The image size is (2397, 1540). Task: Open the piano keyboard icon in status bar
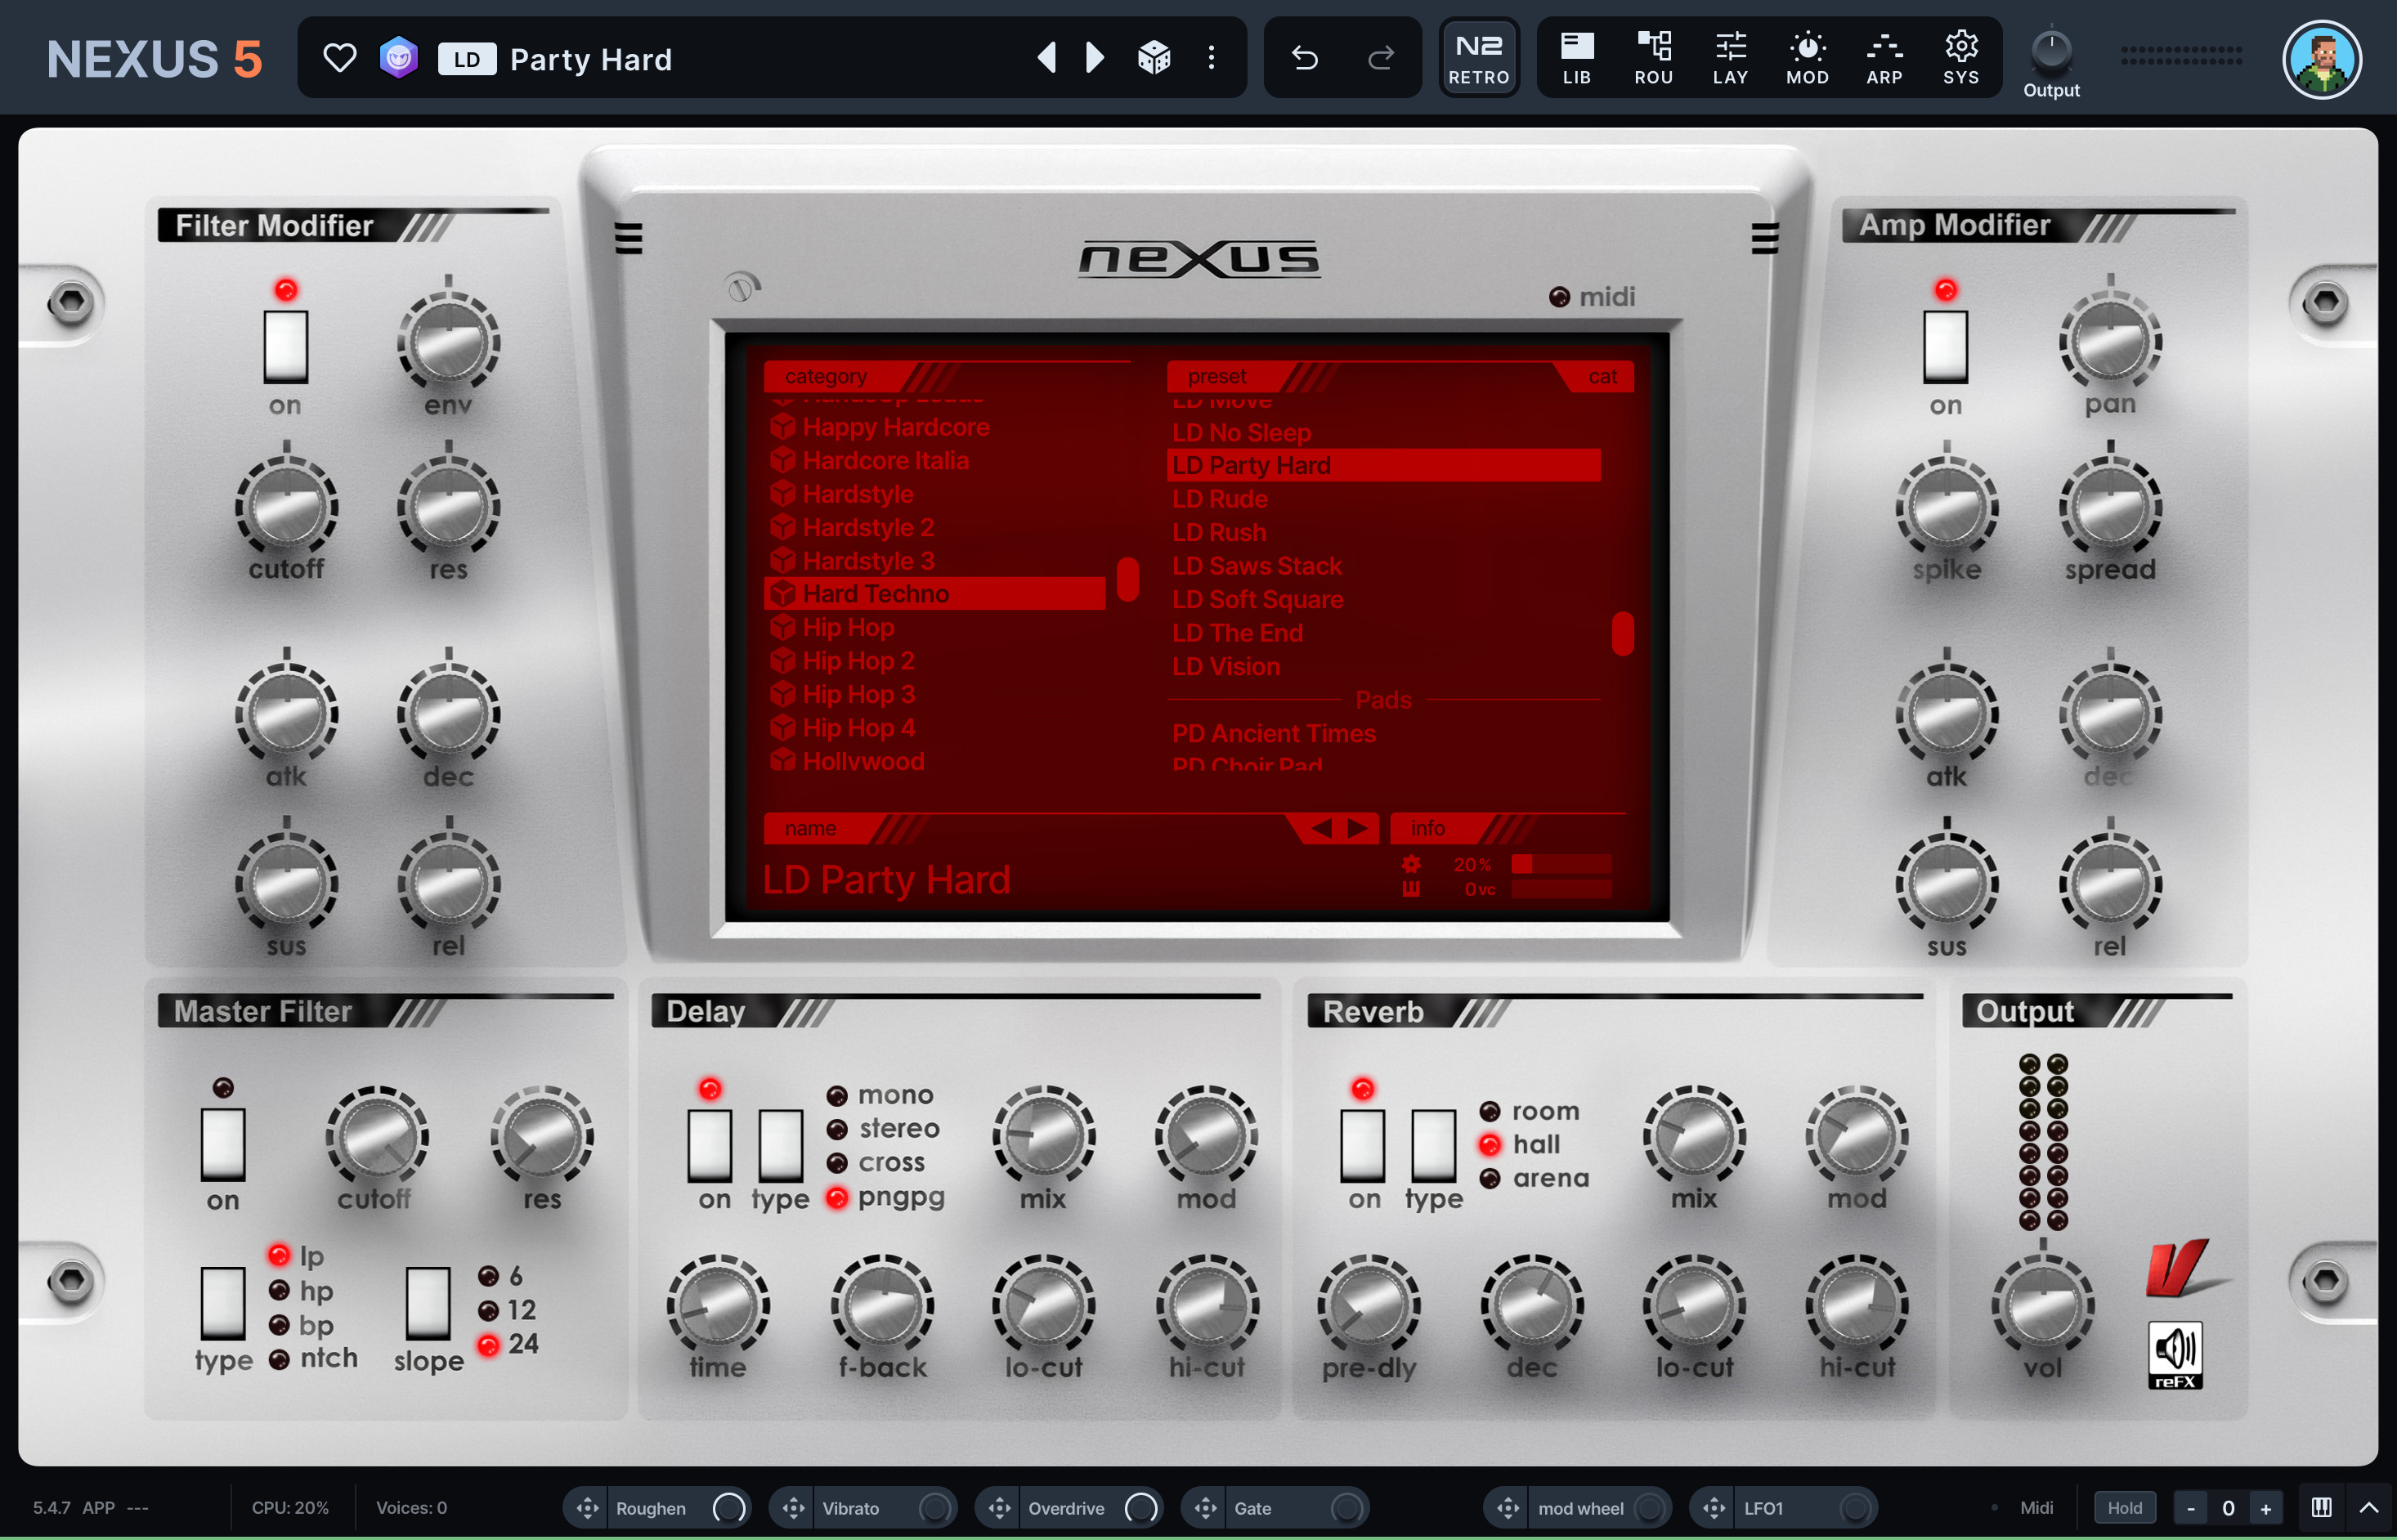(2322, 1507)
